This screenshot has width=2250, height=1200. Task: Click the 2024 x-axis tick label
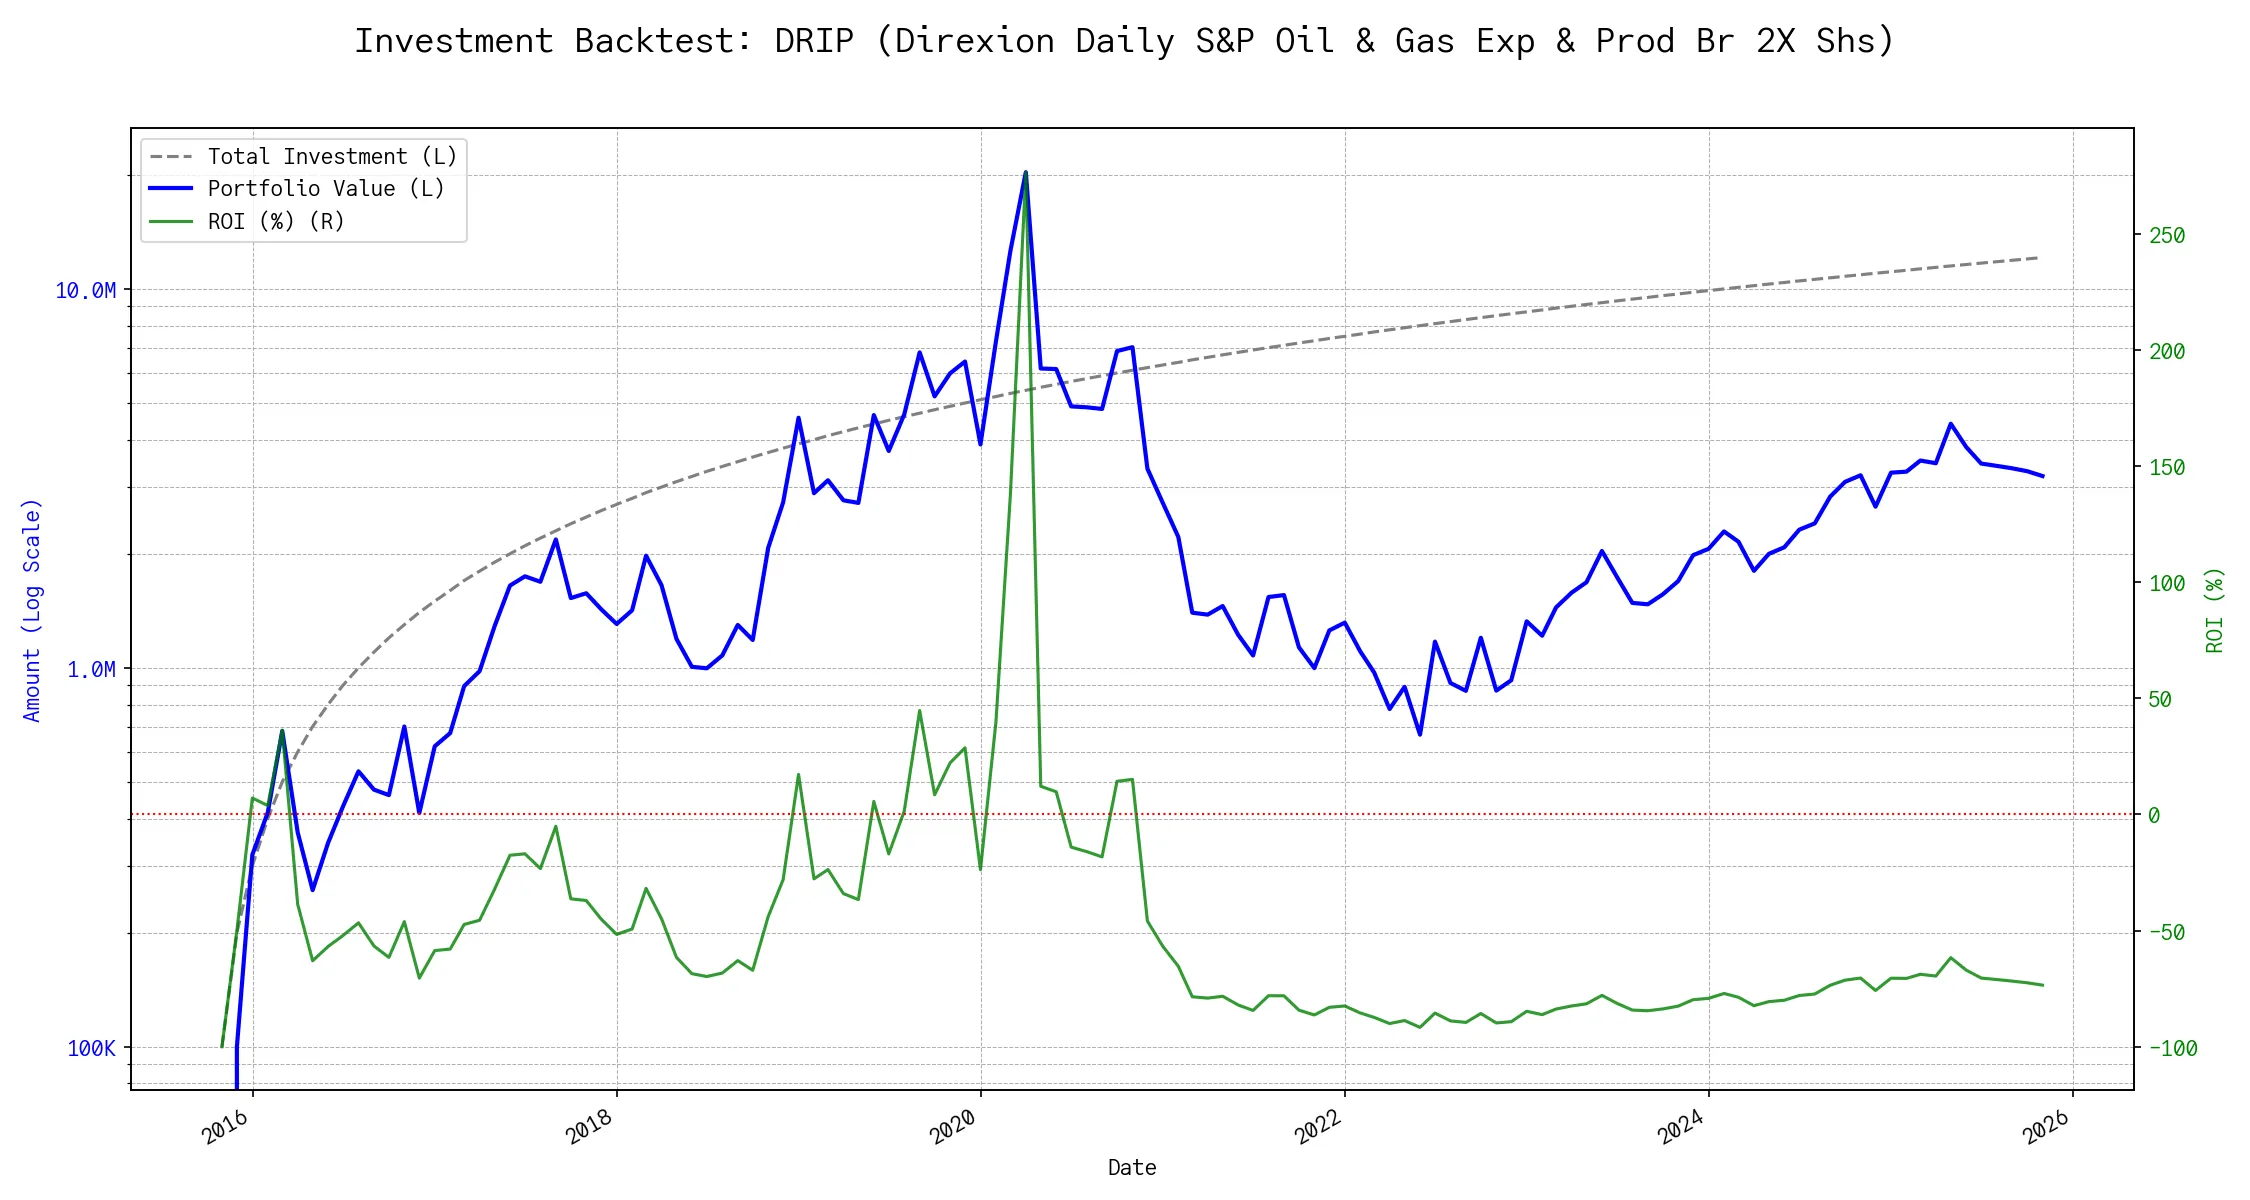(x=1681, y=1128)
